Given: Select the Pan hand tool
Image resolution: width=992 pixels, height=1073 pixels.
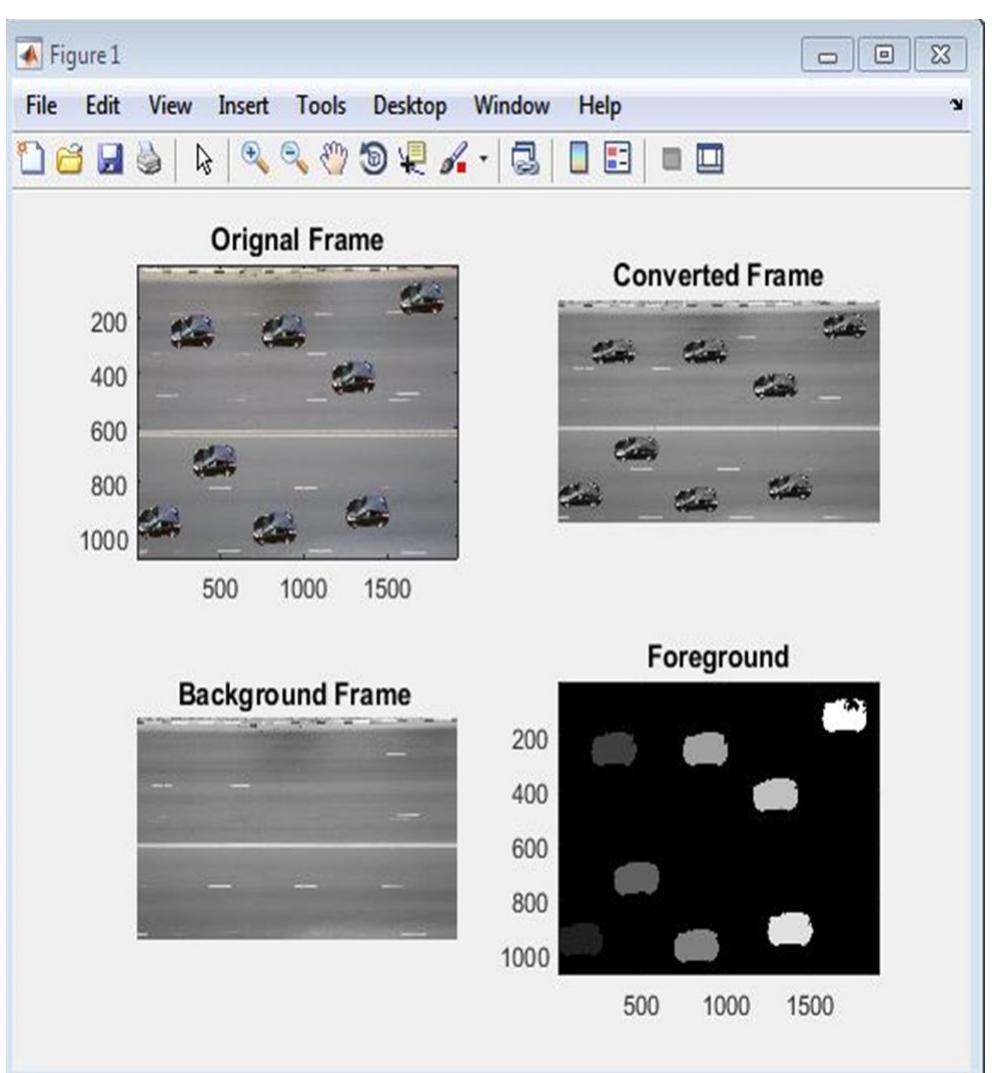Looking at the screenshot, I should pos(333,158).
